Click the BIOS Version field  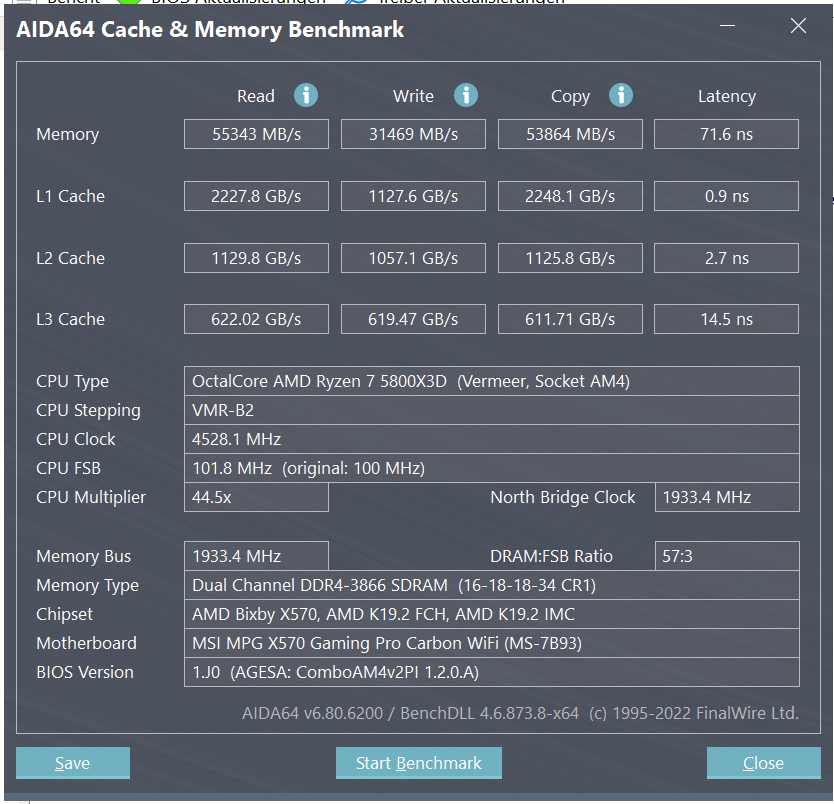[491, 672]
